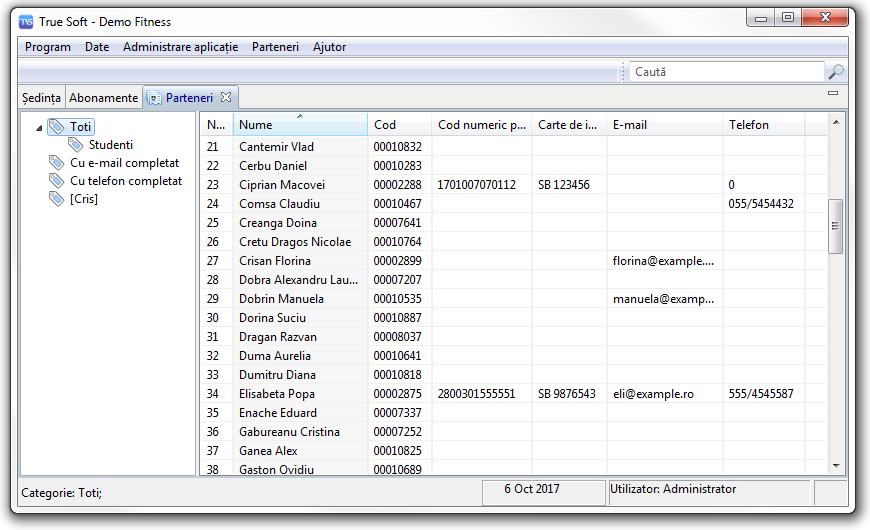Collapse the Toti tree node

[x=38, y=127]
